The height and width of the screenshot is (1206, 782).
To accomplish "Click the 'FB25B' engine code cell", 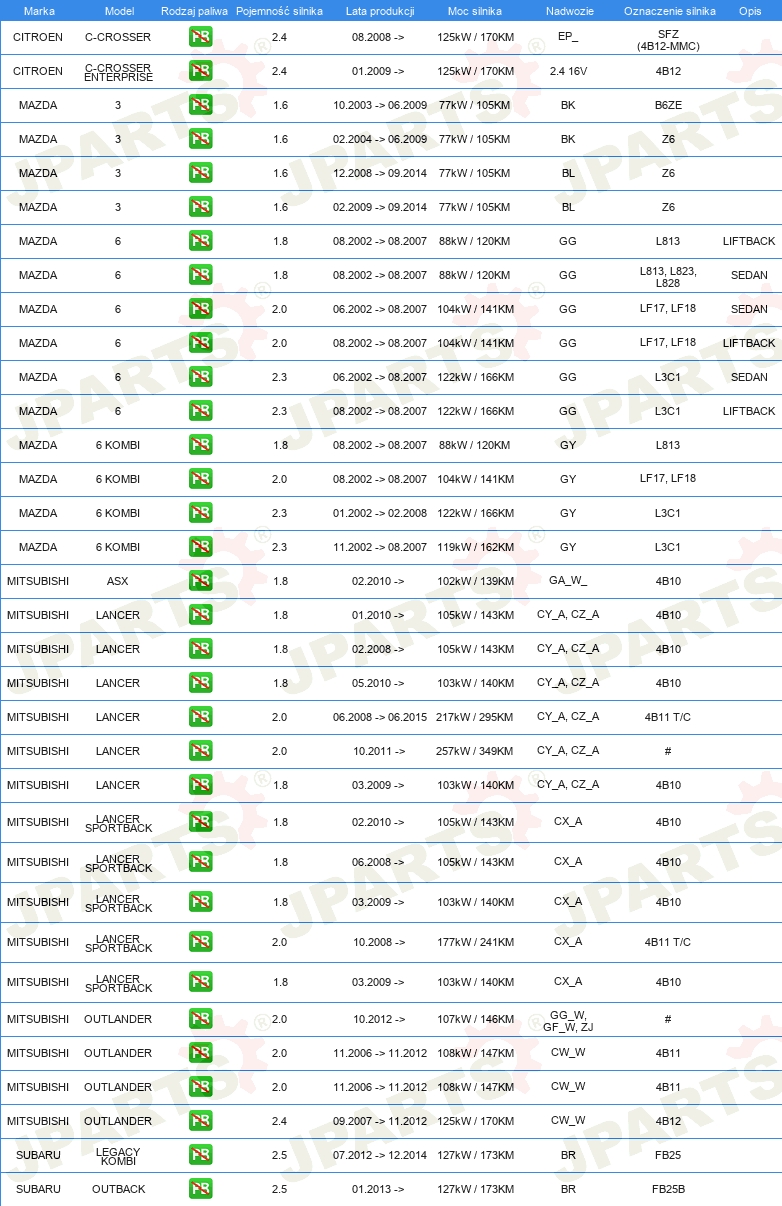I will click(x=668, y=1190).
